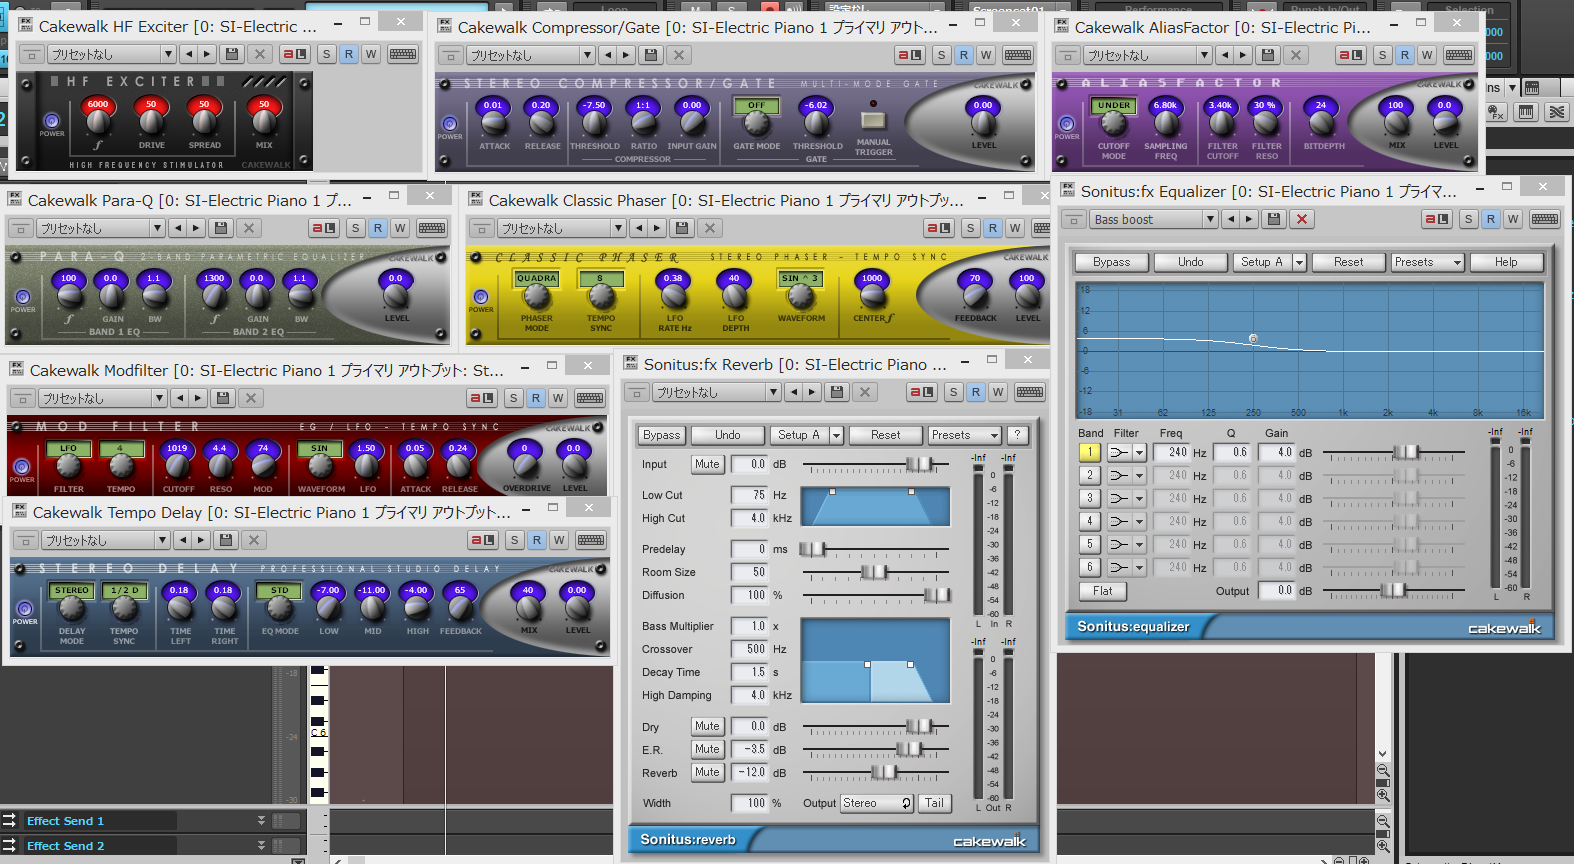
Task: Open Presets dropdown in Sonitus Equalizer
Action: [1428, 262]
